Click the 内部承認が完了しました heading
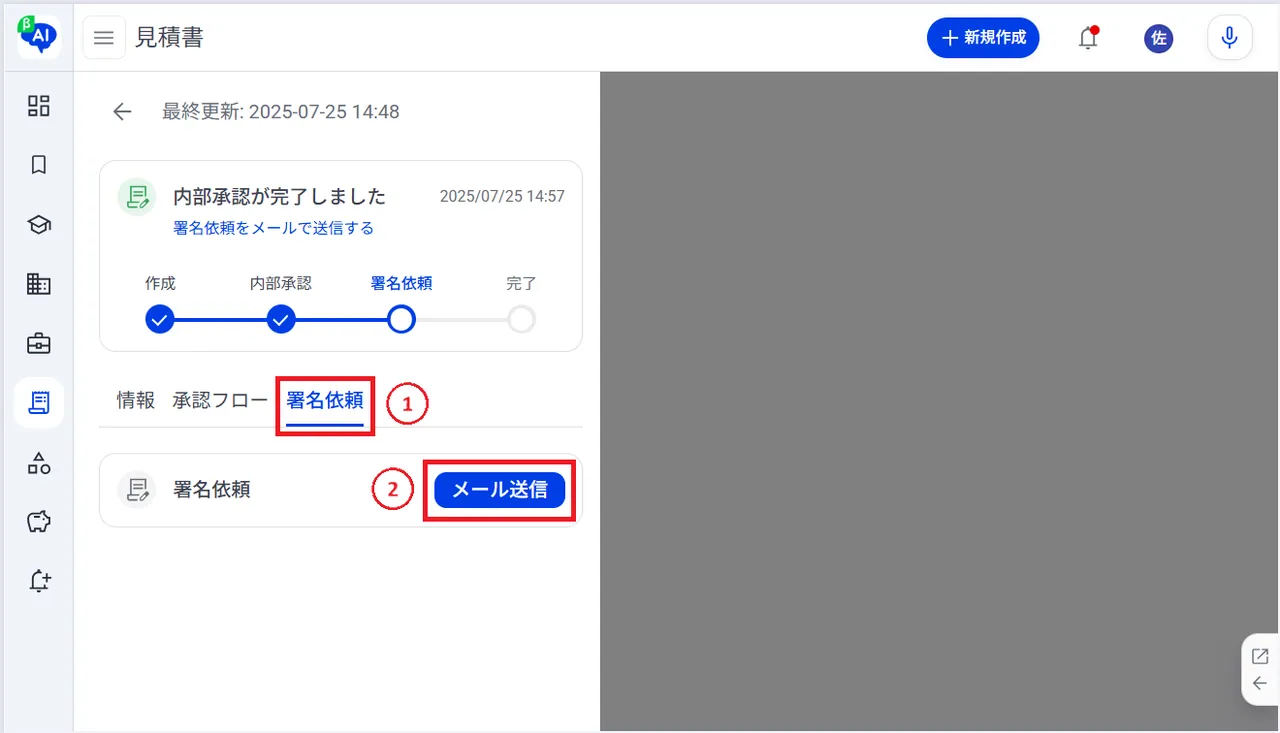 (280, 196)
